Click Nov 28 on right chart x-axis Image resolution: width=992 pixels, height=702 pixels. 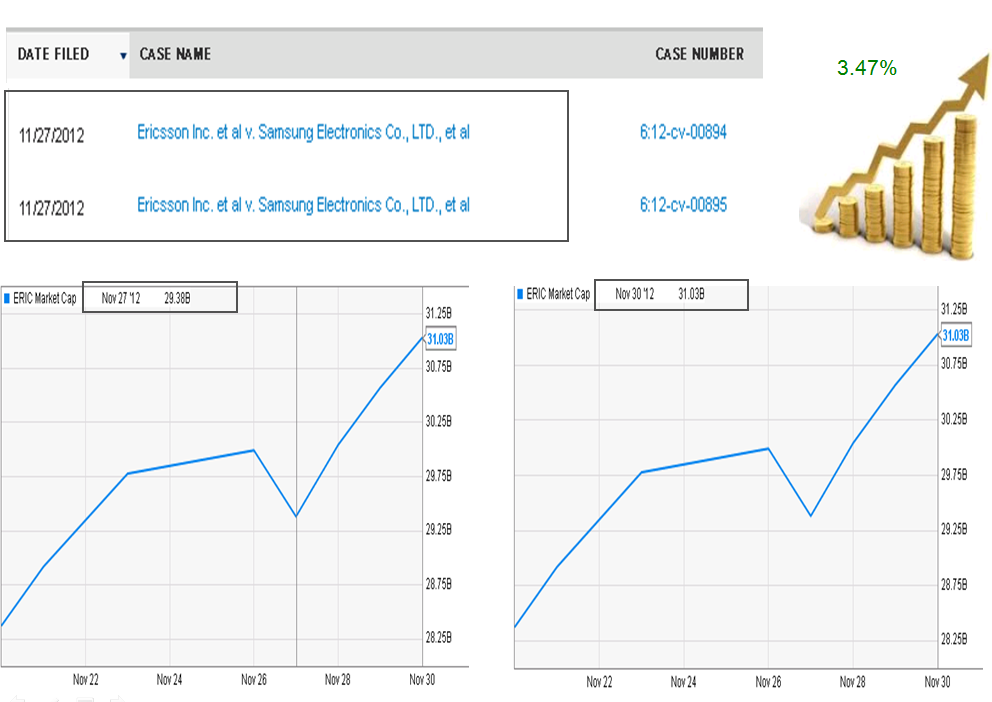[x=852, y=682]
